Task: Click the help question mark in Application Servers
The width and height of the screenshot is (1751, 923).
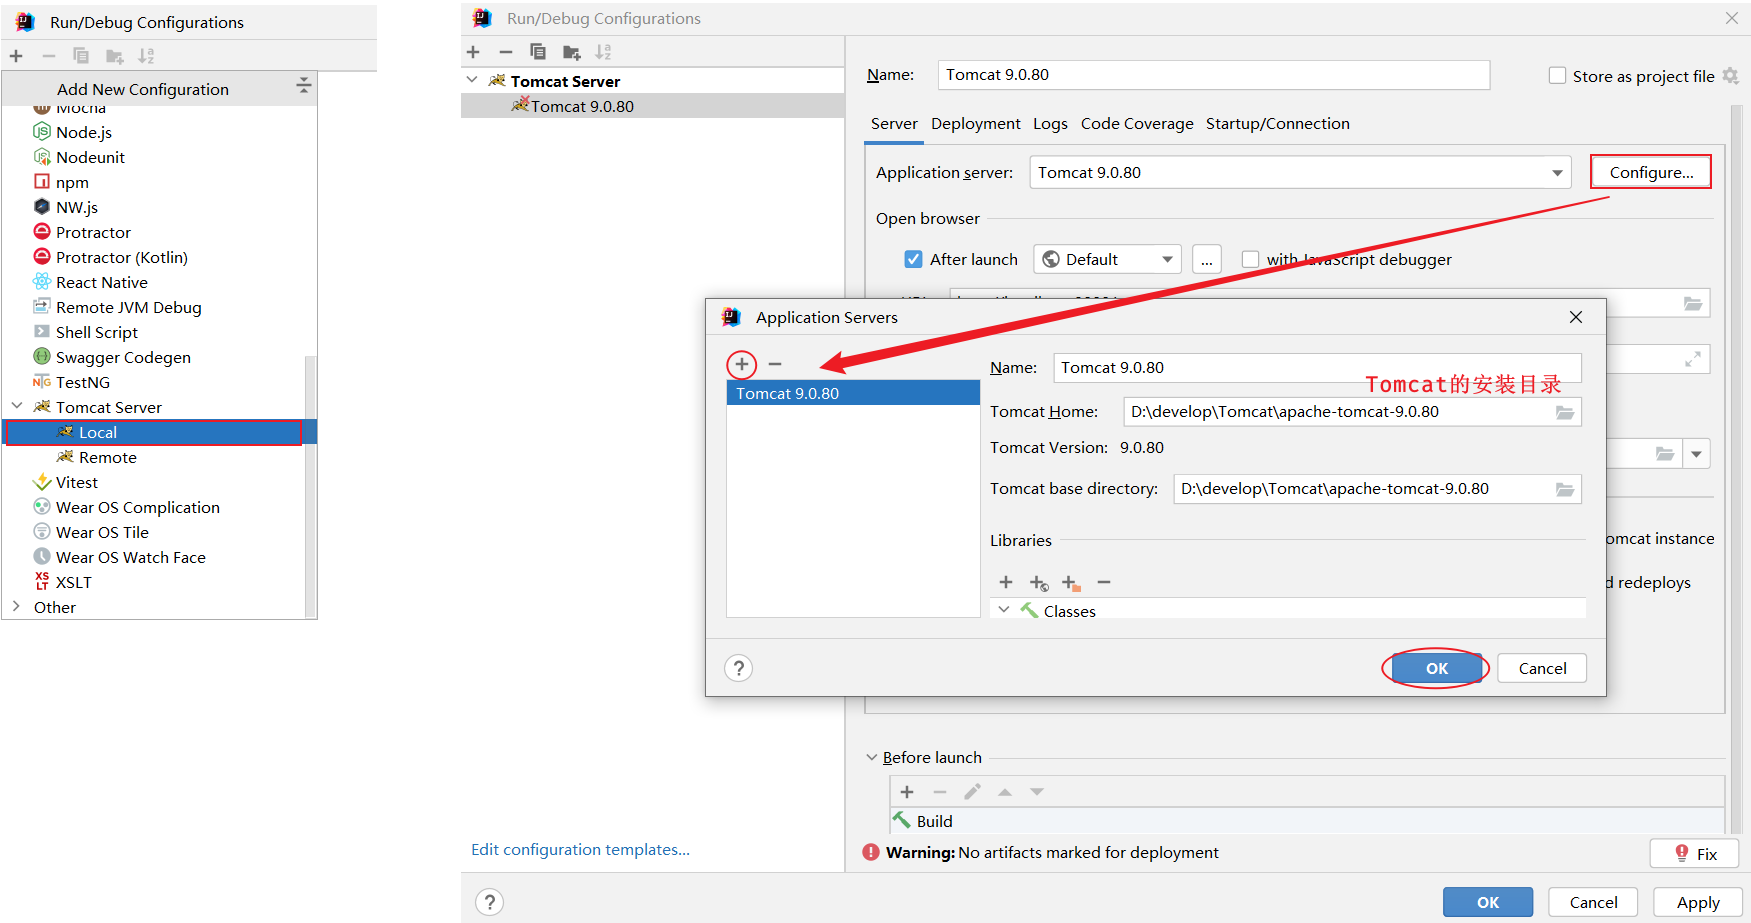Action: coord(738,668)
